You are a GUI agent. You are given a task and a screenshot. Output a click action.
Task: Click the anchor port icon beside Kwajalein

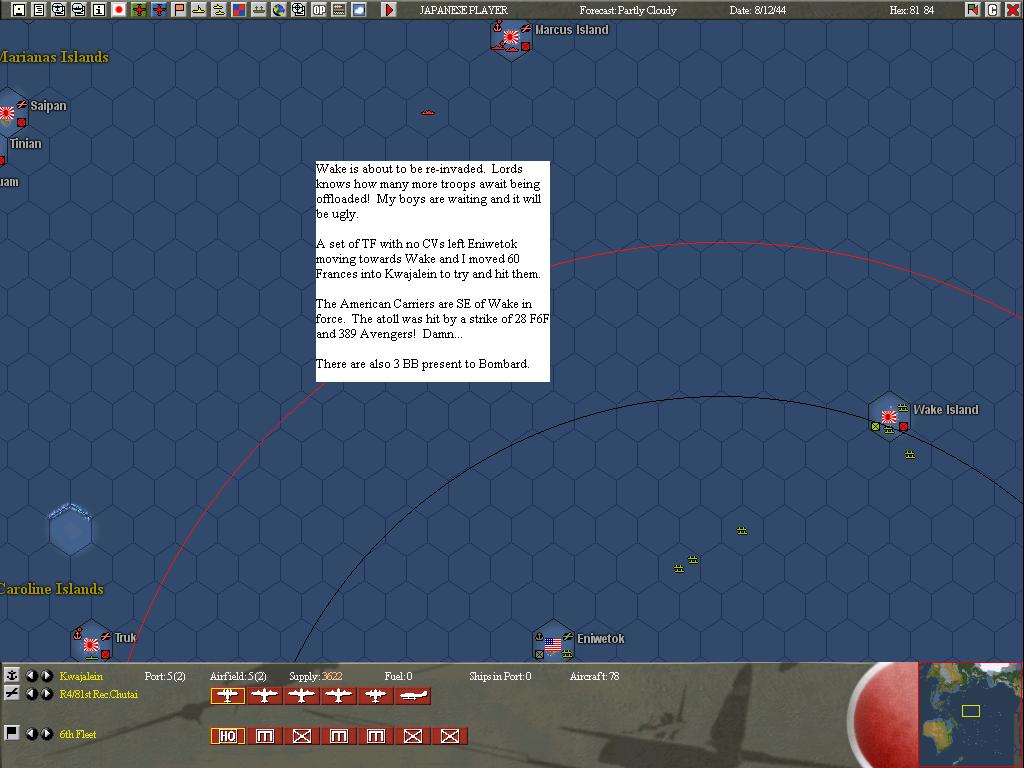click(11, 675)
